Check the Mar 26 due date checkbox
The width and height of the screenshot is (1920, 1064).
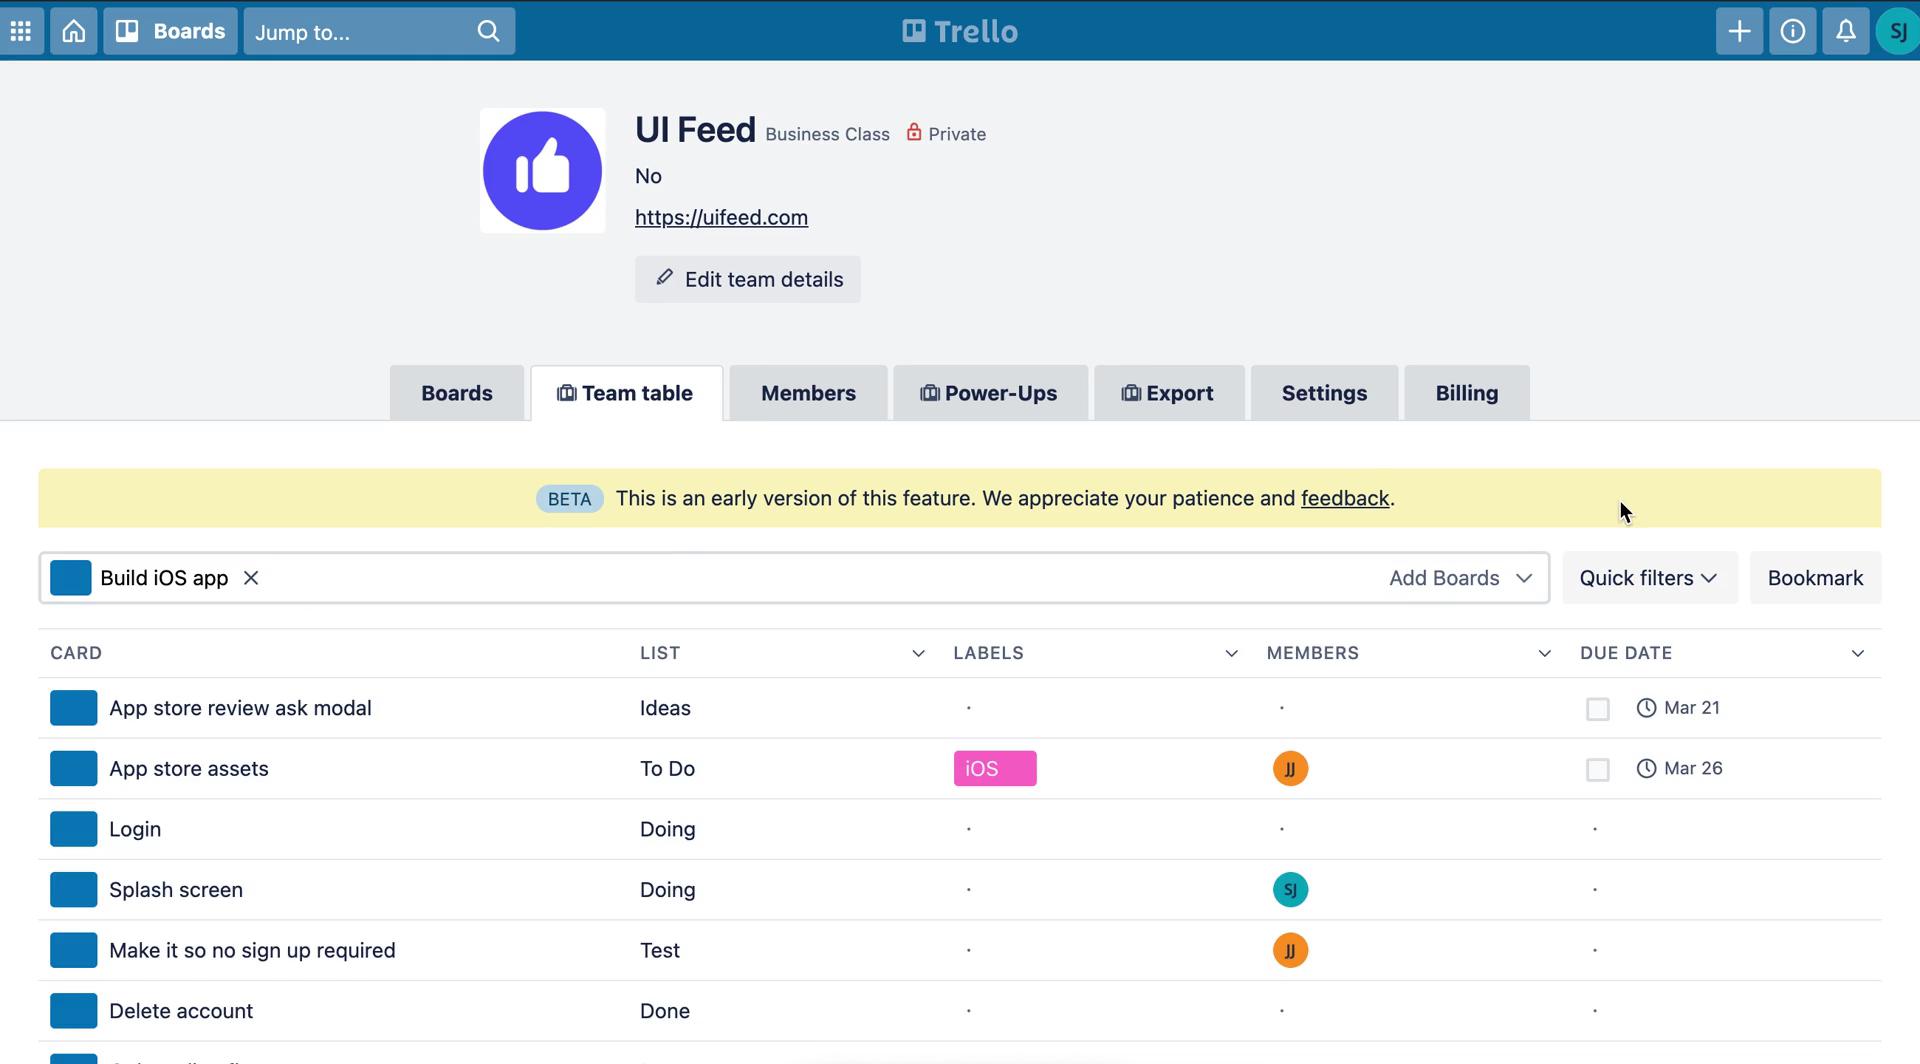[1598, 770]
